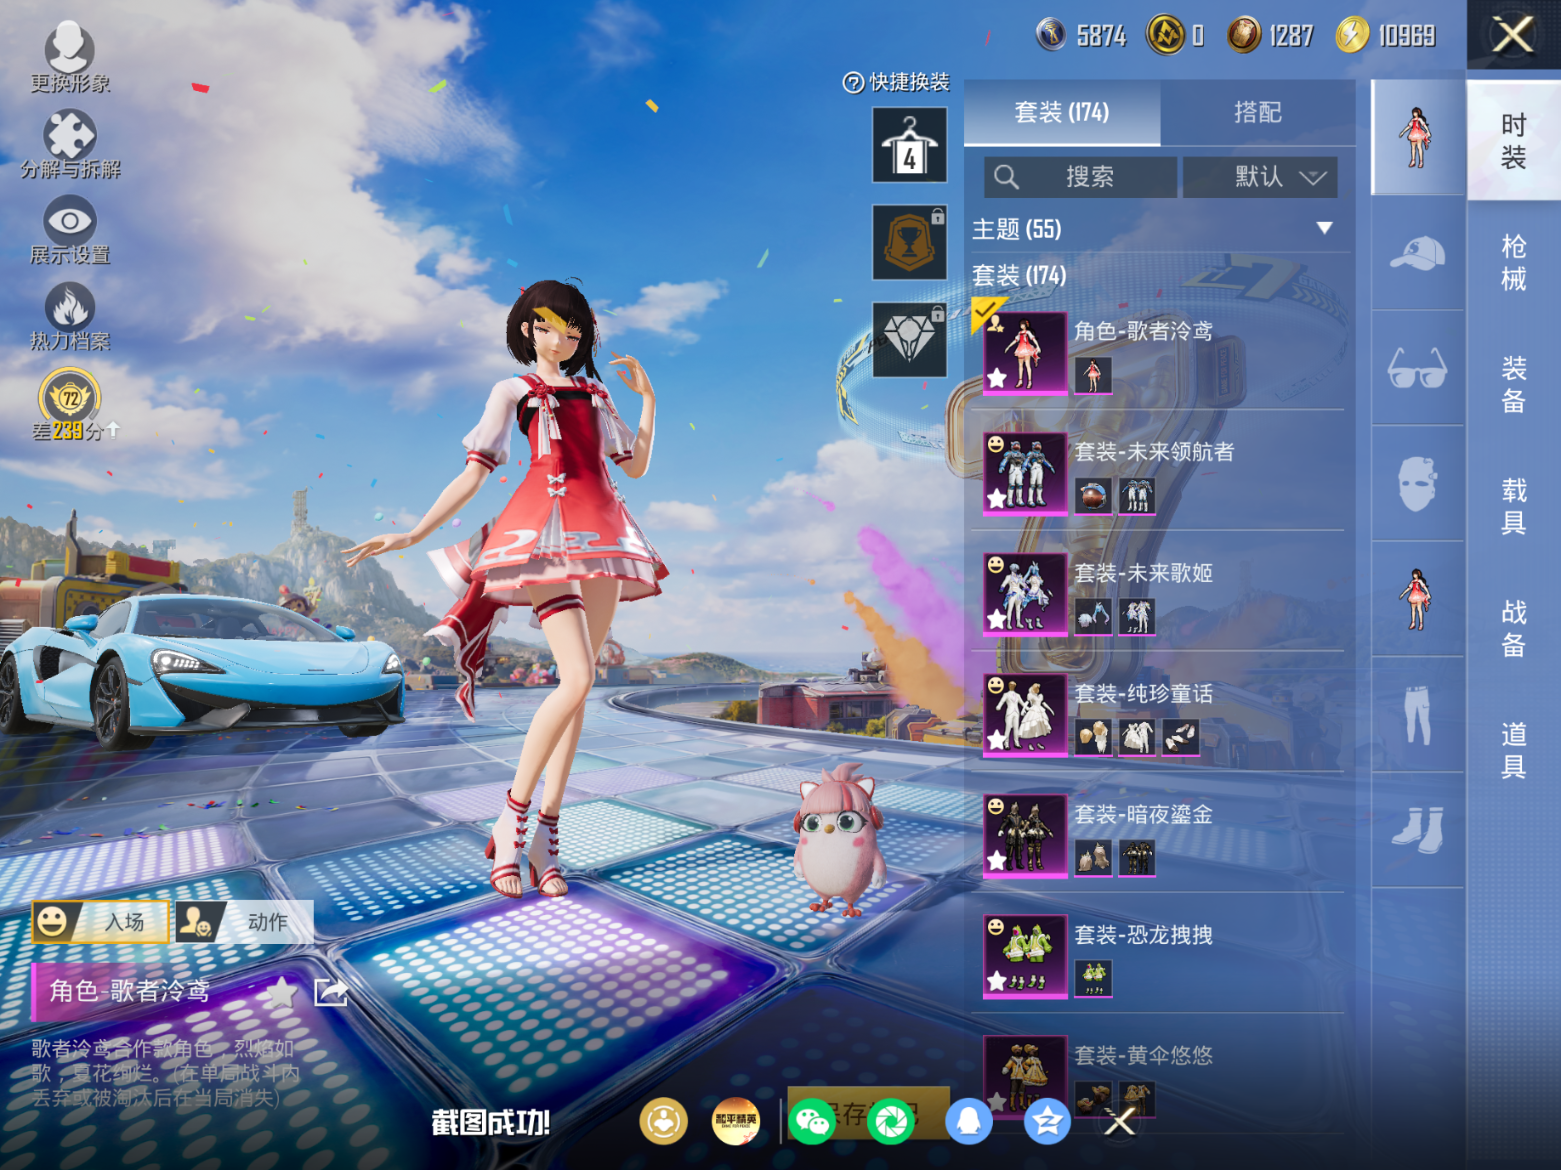Switch to the 搭配 tab
The height and width of the screenshot is (1170, 1561).
(1257, 113)
